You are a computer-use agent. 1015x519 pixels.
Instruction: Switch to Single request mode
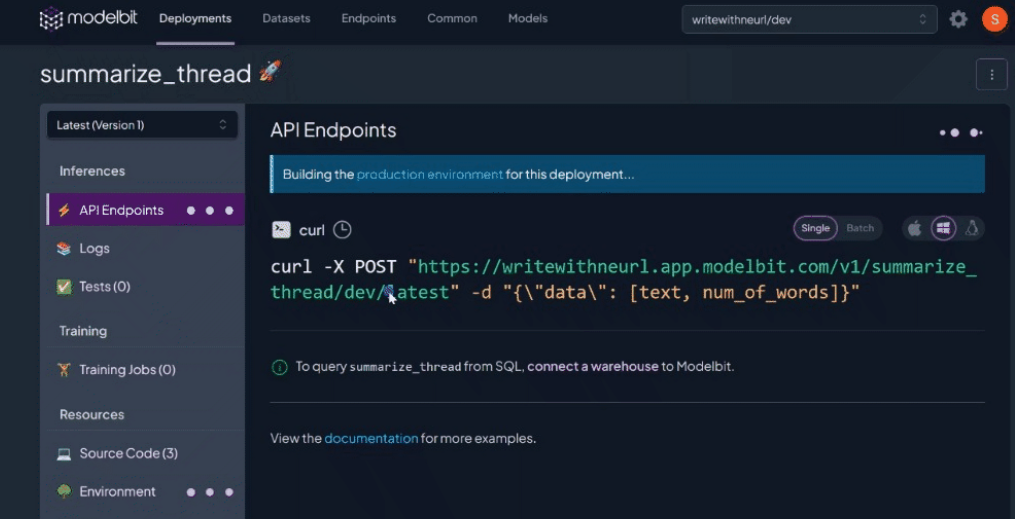tap(816, 228)
